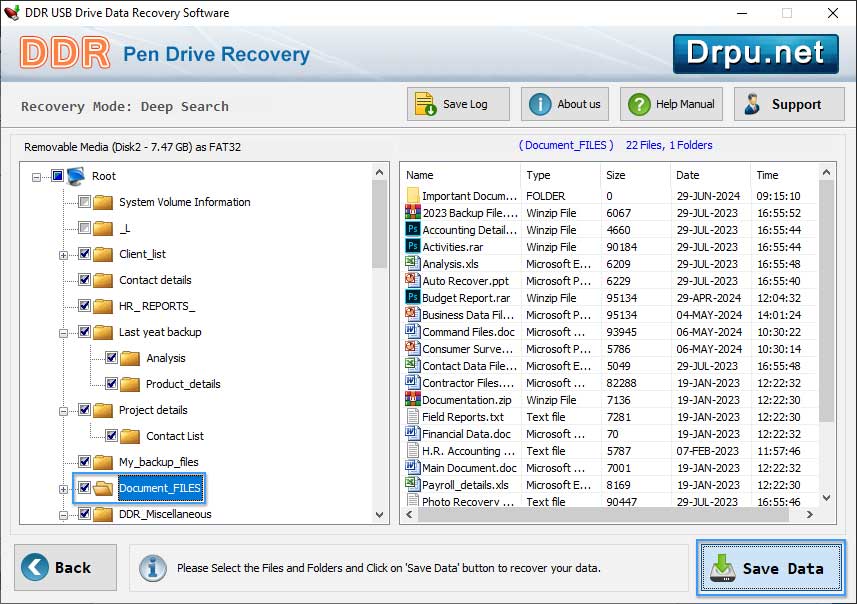Image resolution: width=857 pixels, height=604 pixels.
Task: Click the Command Files.doc Word icon
Action: [412, 331]
